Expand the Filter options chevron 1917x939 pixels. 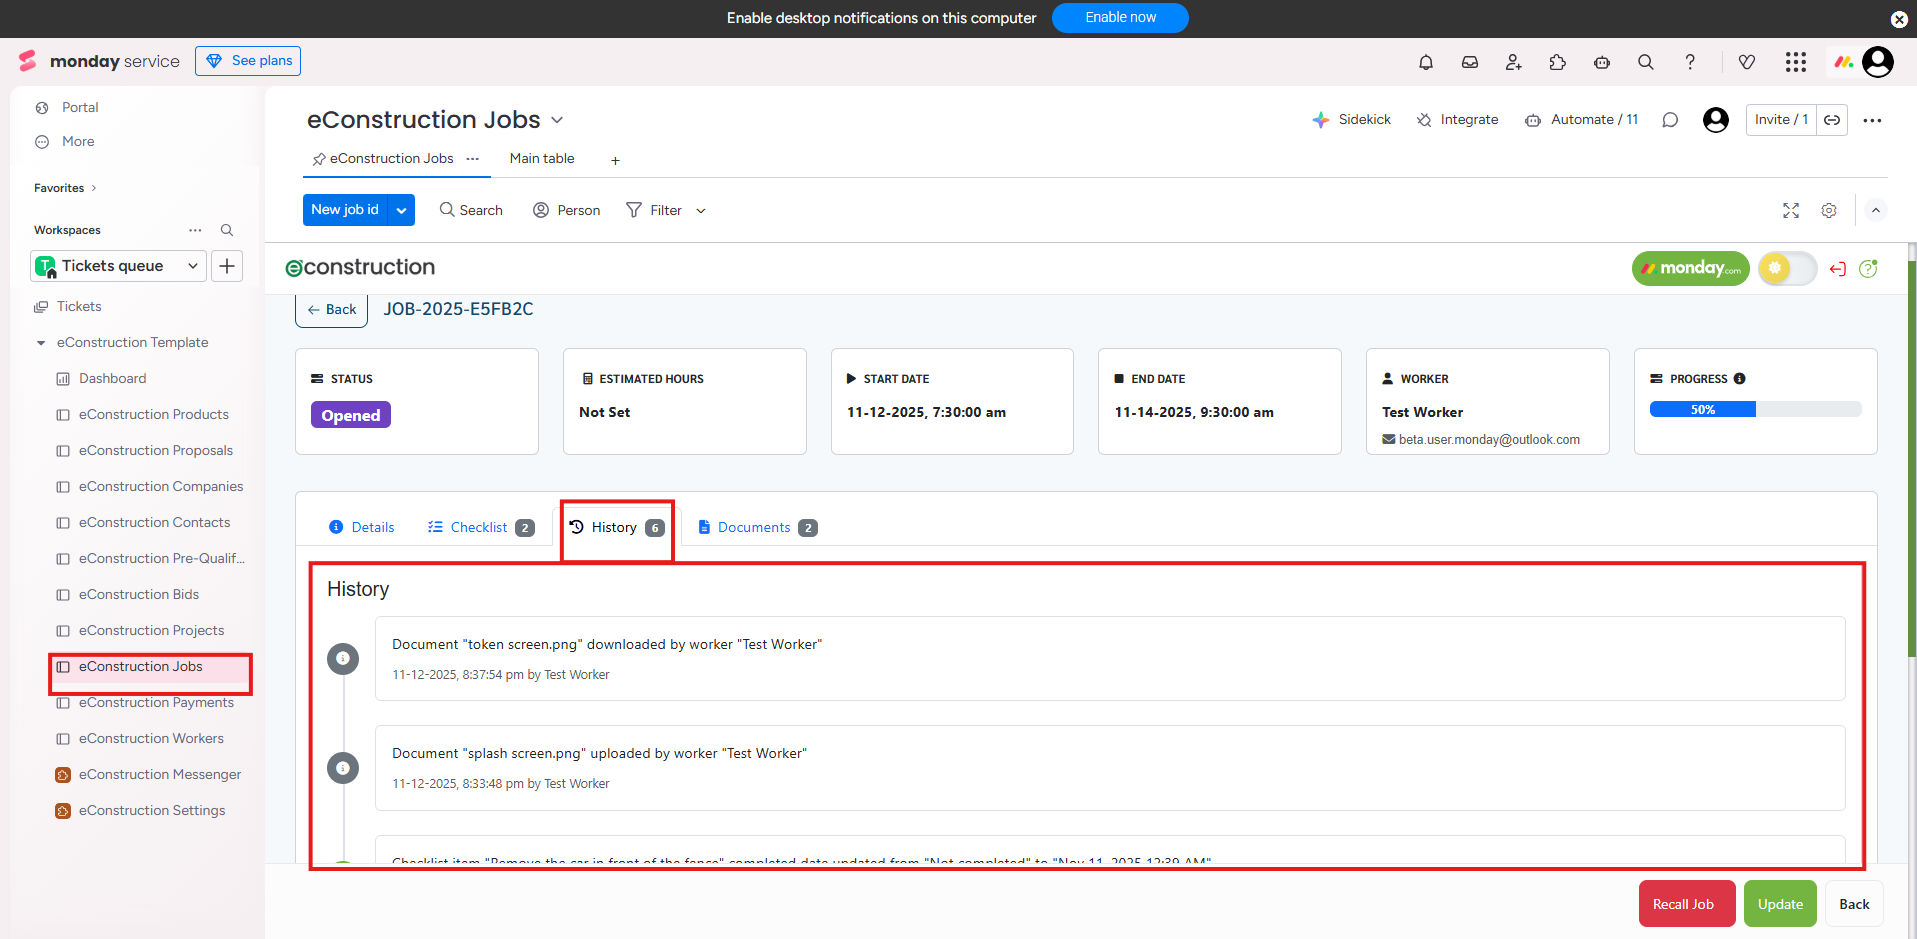click(x=701, y=211)
